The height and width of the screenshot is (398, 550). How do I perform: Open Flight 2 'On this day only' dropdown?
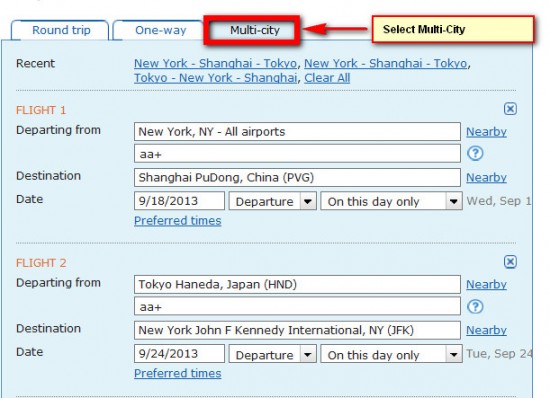click(391, 354)
